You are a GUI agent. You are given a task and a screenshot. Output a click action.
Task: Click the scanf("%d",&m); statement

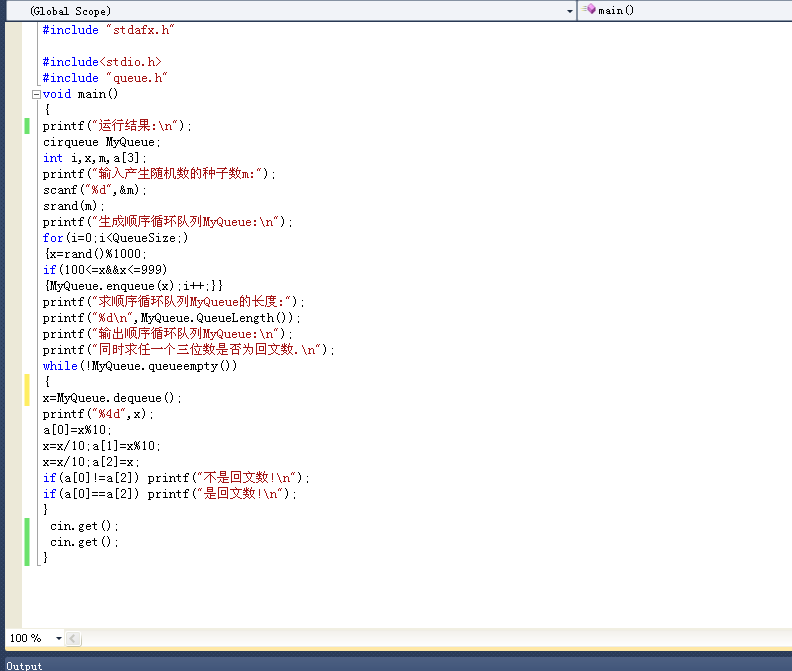[x=94, y=190]
